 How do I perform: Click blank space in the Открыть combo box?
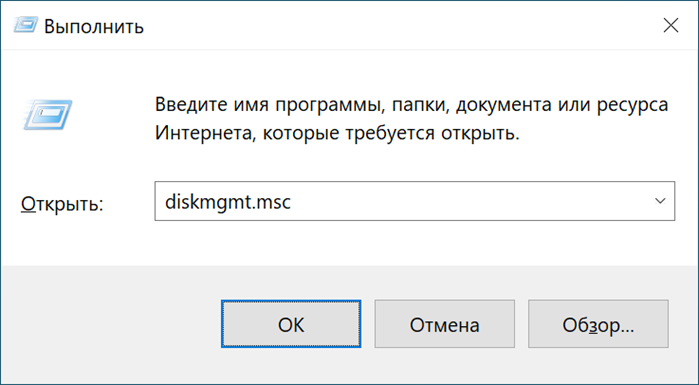(x=468, y=201)
